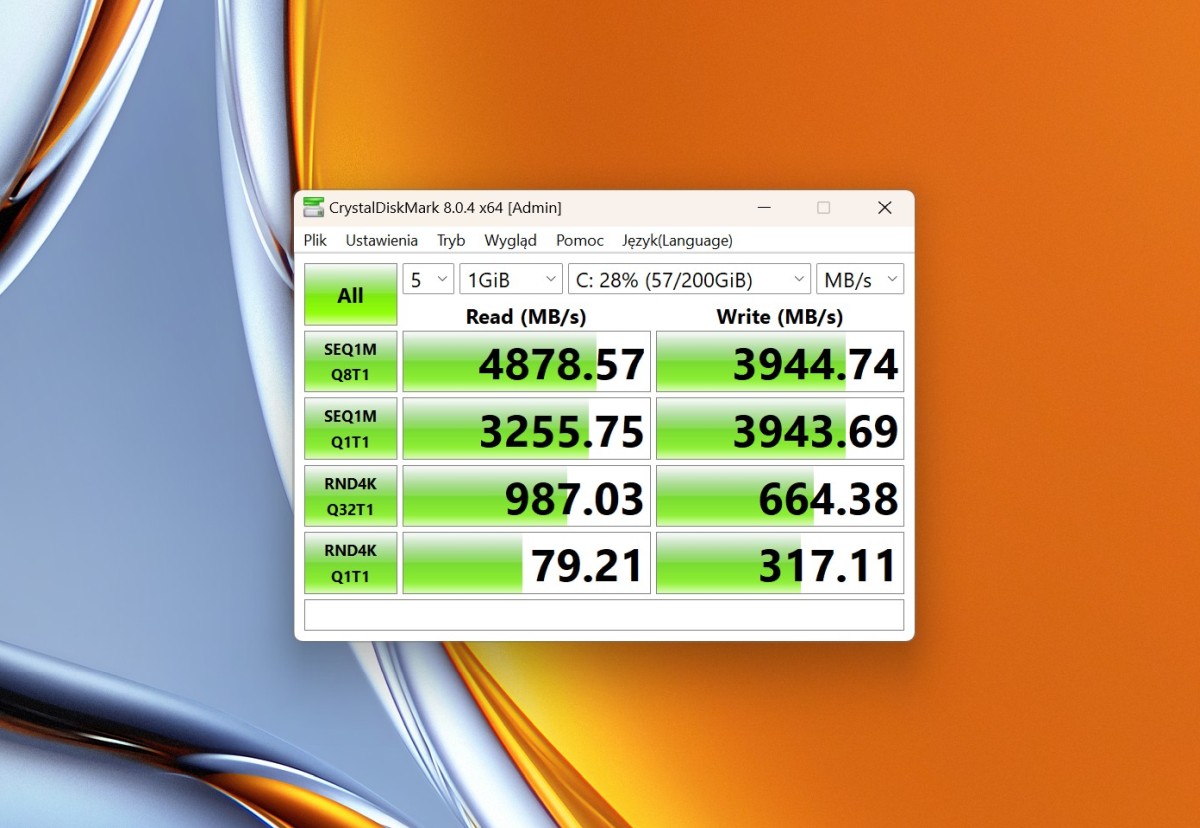Open the C: drive selection dropdown
Viewport: 1200px width, 828px height.
(688, 280)
